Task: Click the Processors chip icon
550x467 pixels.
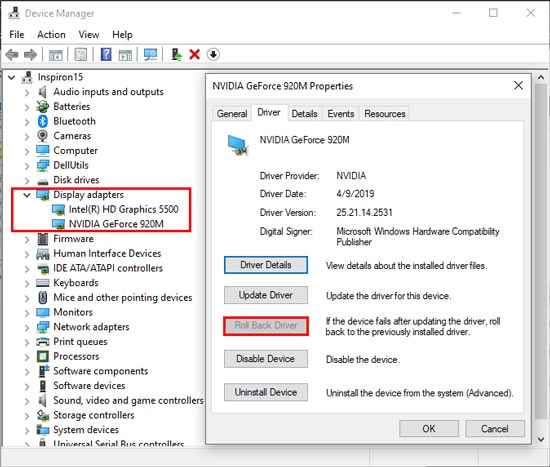Action: click(x=42, y=356)
